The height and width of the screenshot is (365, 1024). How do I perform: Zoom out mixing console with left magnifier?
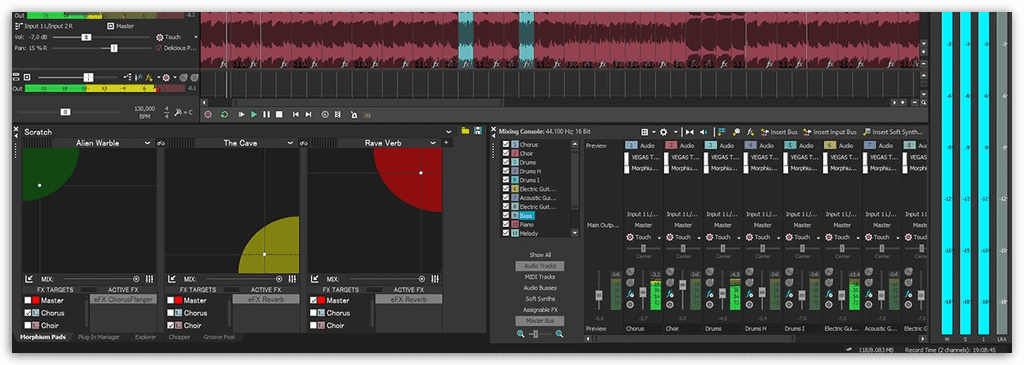tap(520, 334)
